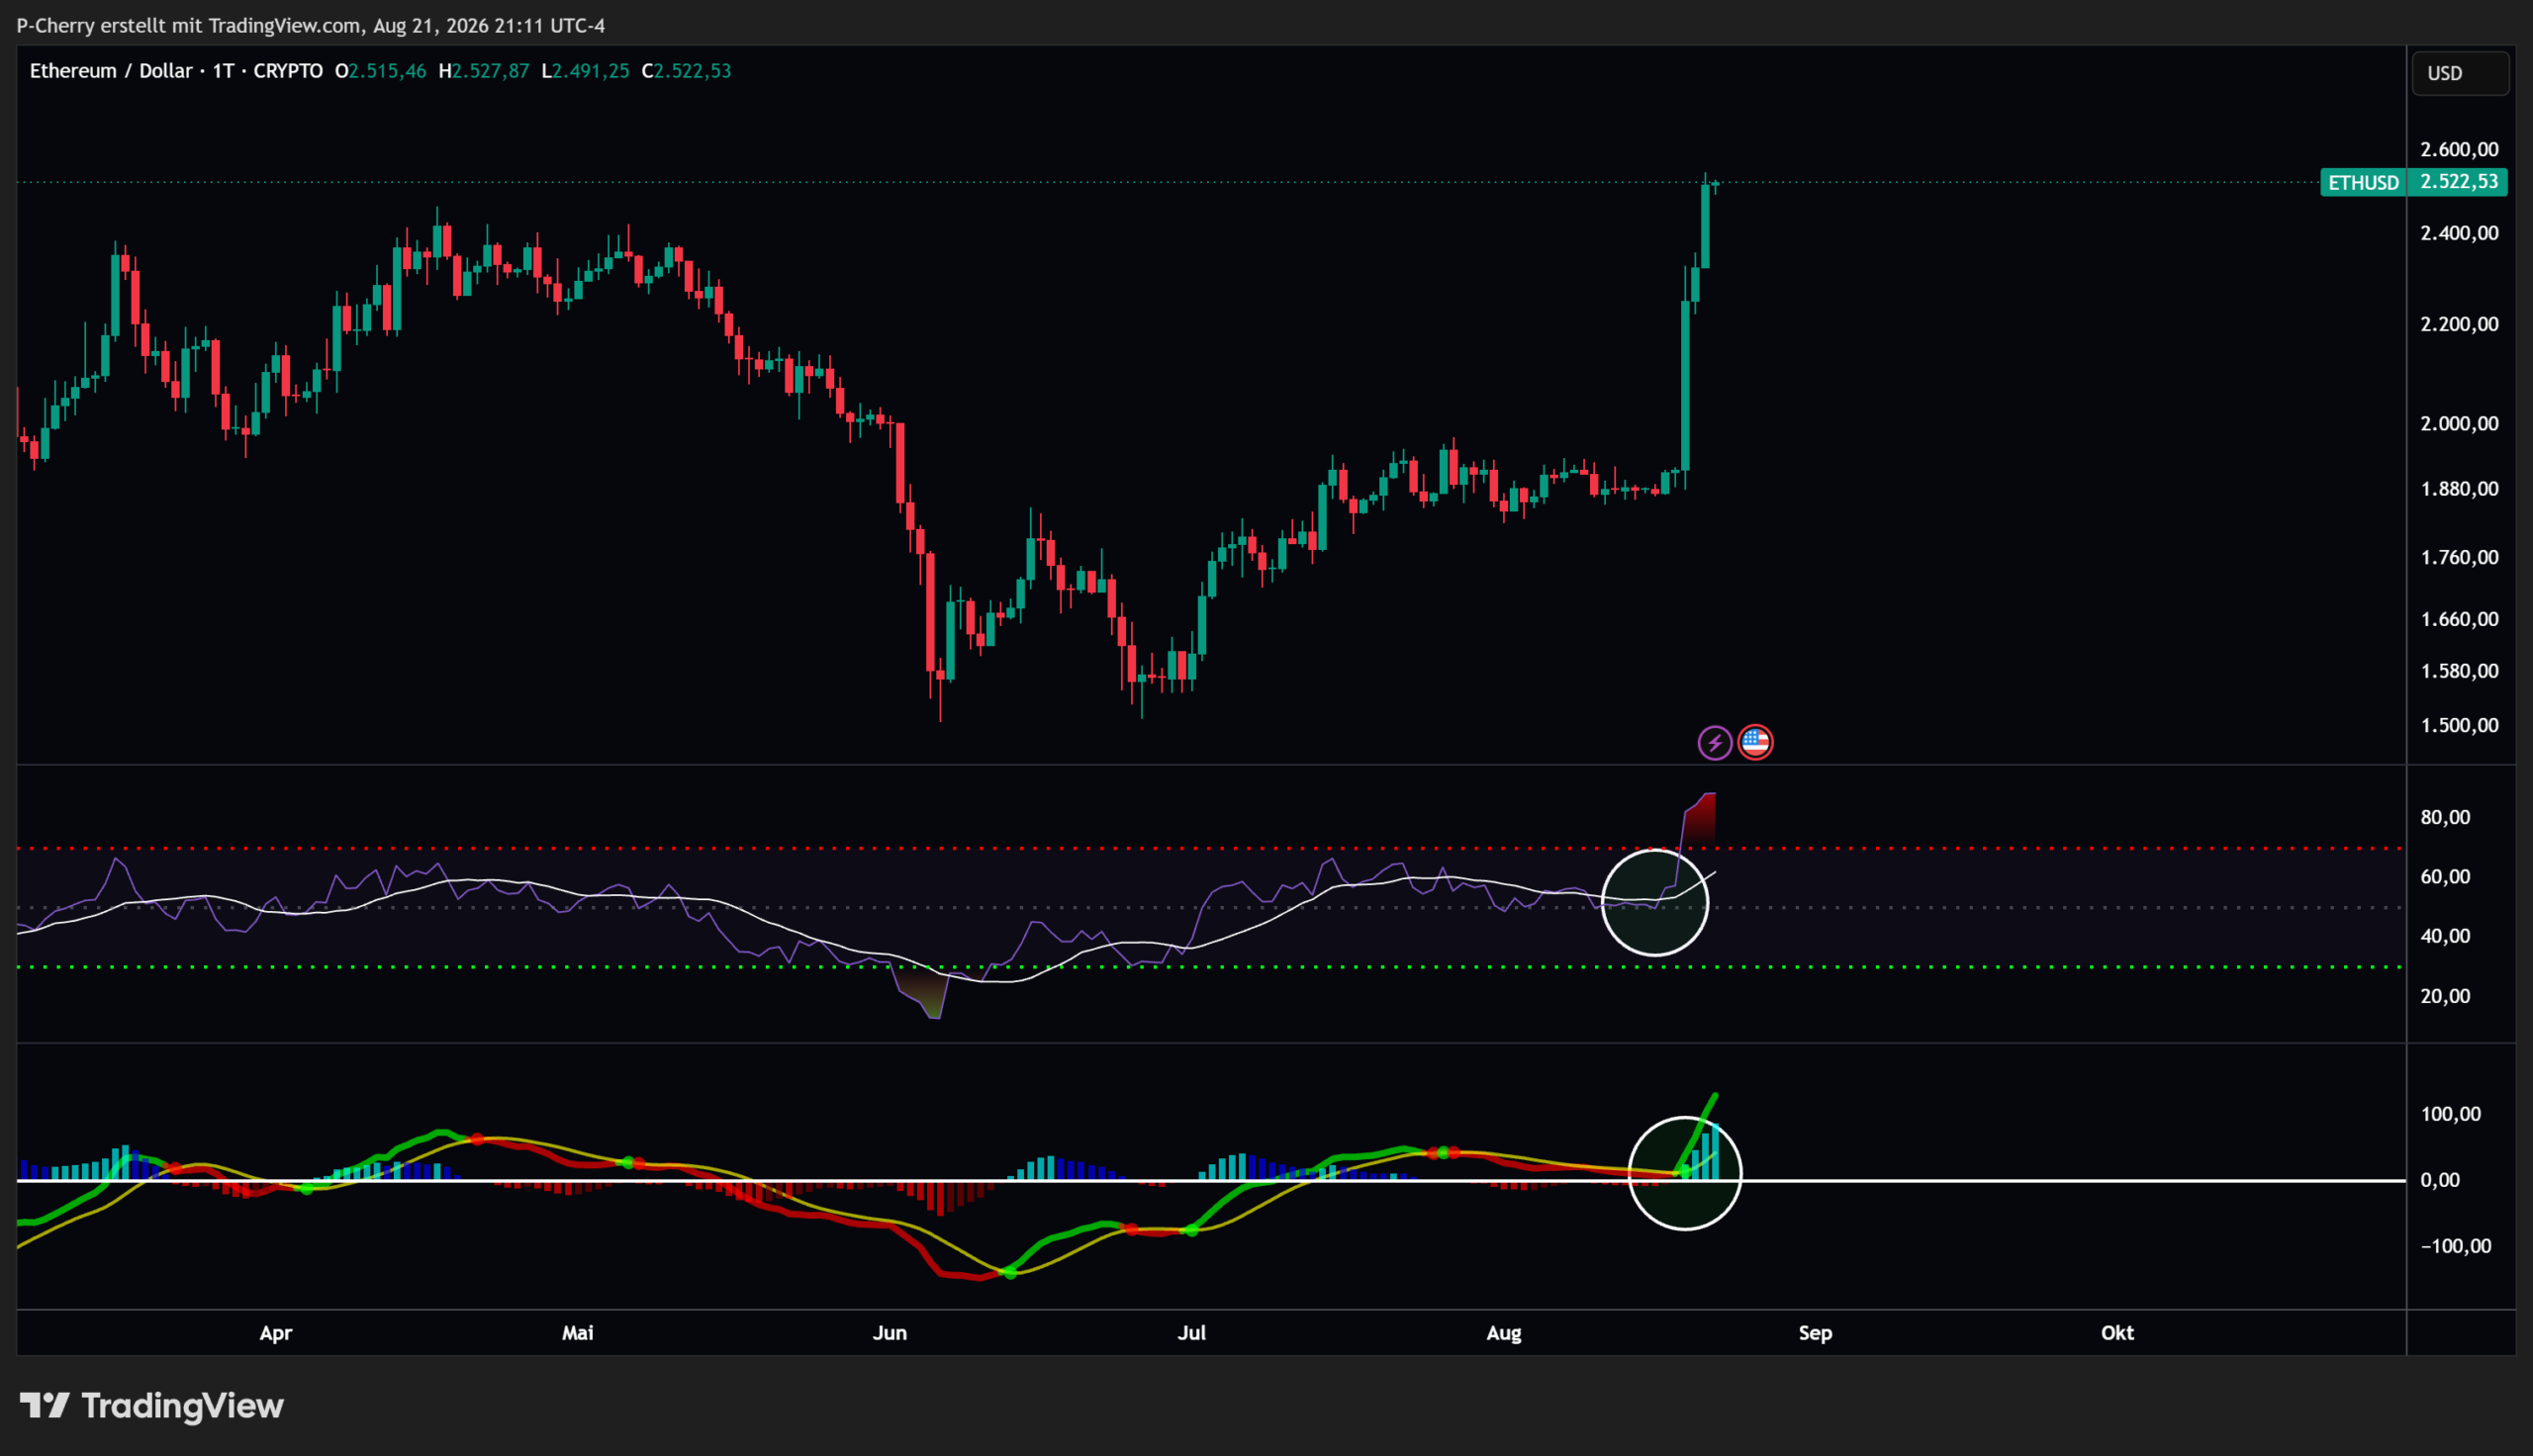
Task: Click the 2.600,00 price axis label
Action: click(x=2459, y=150)
